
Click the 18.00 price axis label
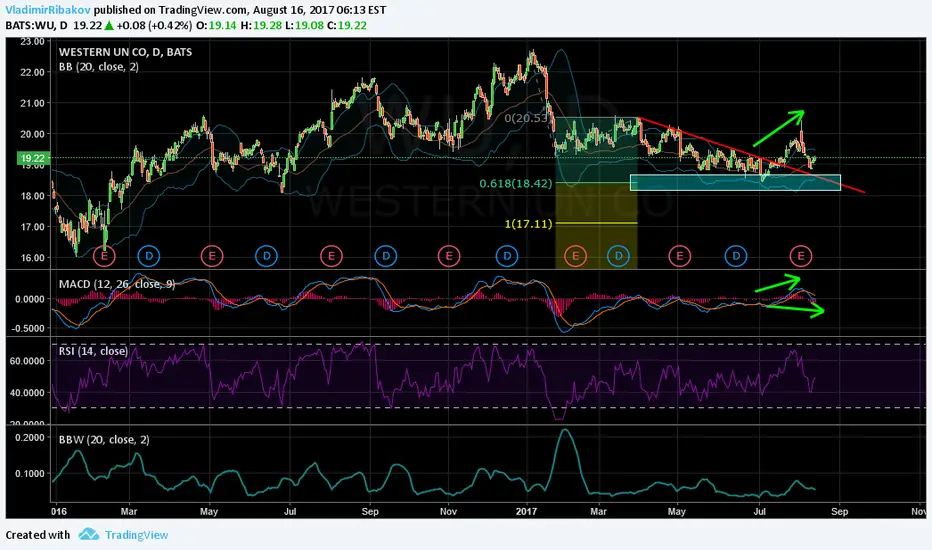click(x=32, y=196)
